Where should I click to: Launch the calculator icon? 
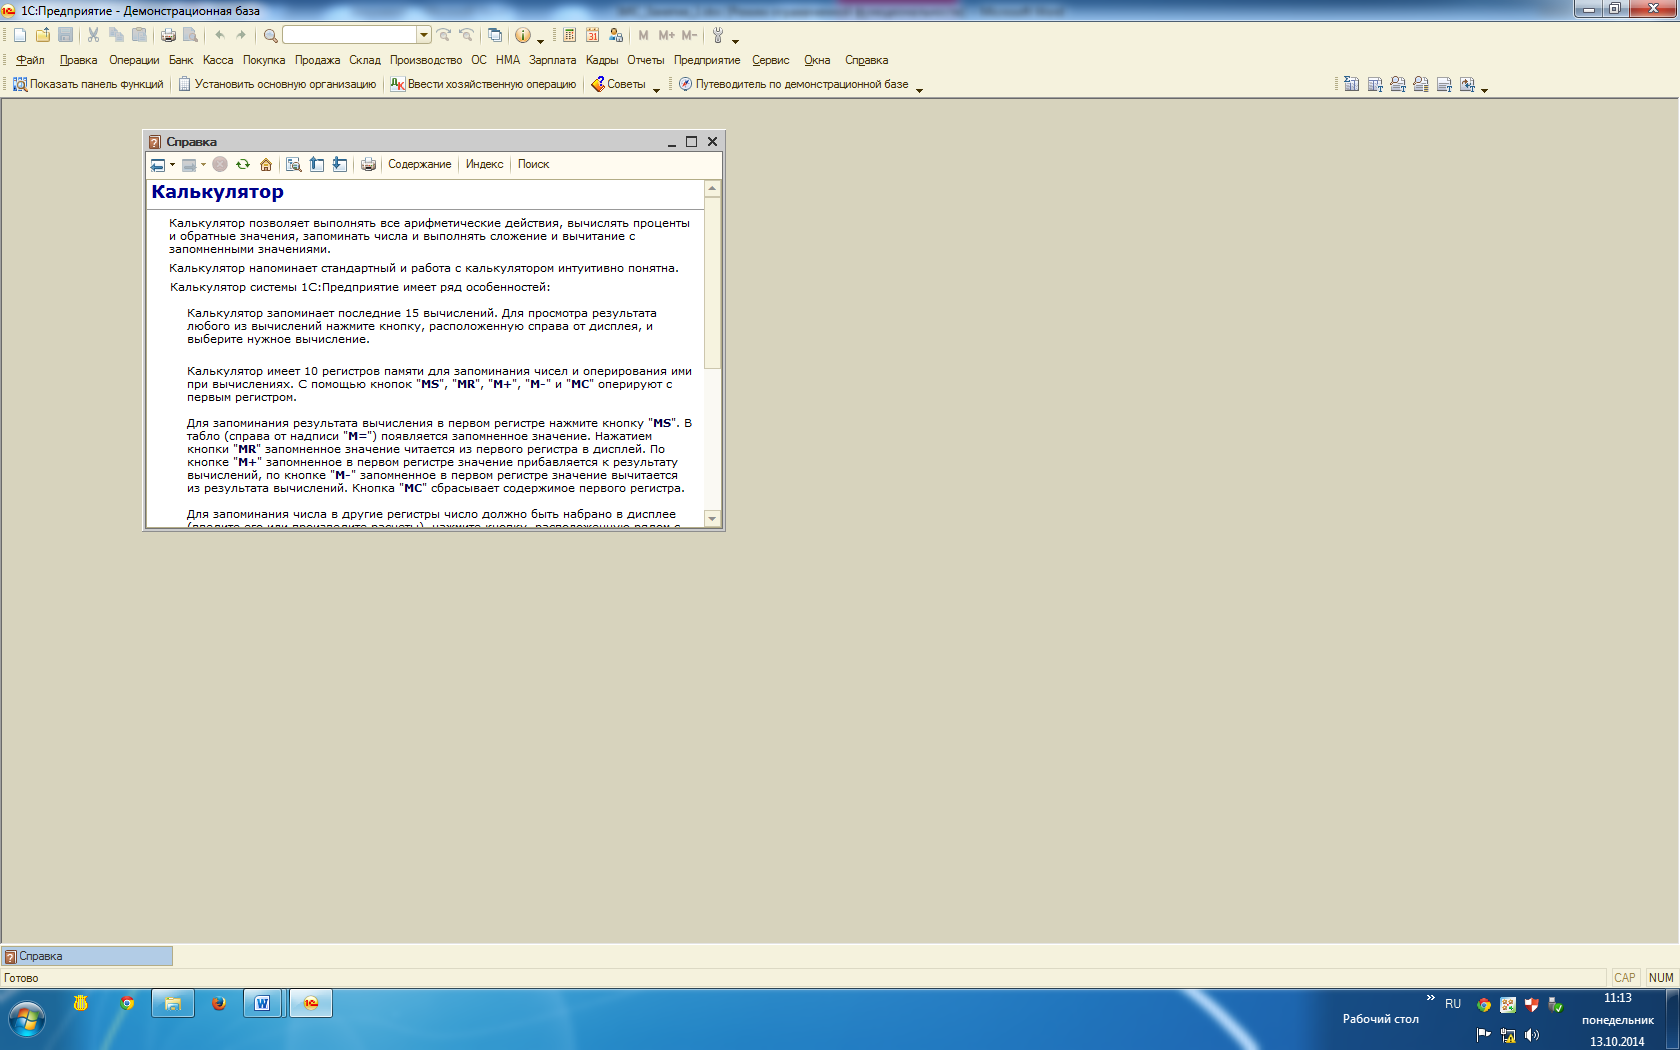(569, 35)
